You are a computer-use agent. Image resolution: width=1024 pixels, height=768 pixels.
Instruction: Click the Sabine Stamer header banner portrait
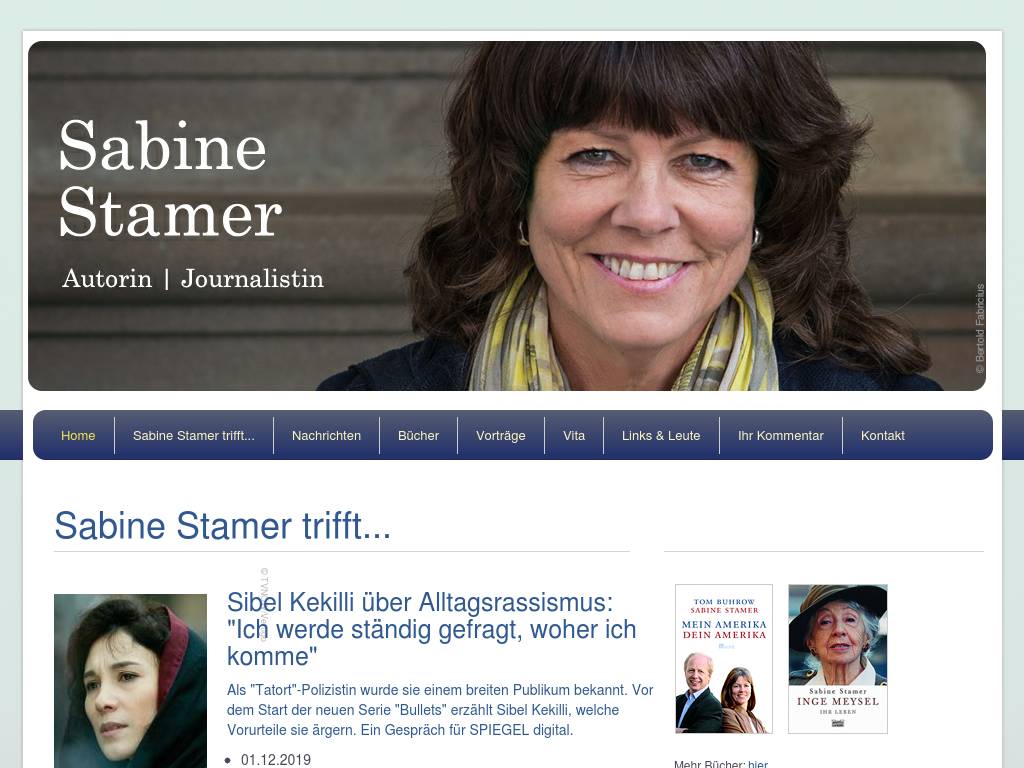coord(507,216)
